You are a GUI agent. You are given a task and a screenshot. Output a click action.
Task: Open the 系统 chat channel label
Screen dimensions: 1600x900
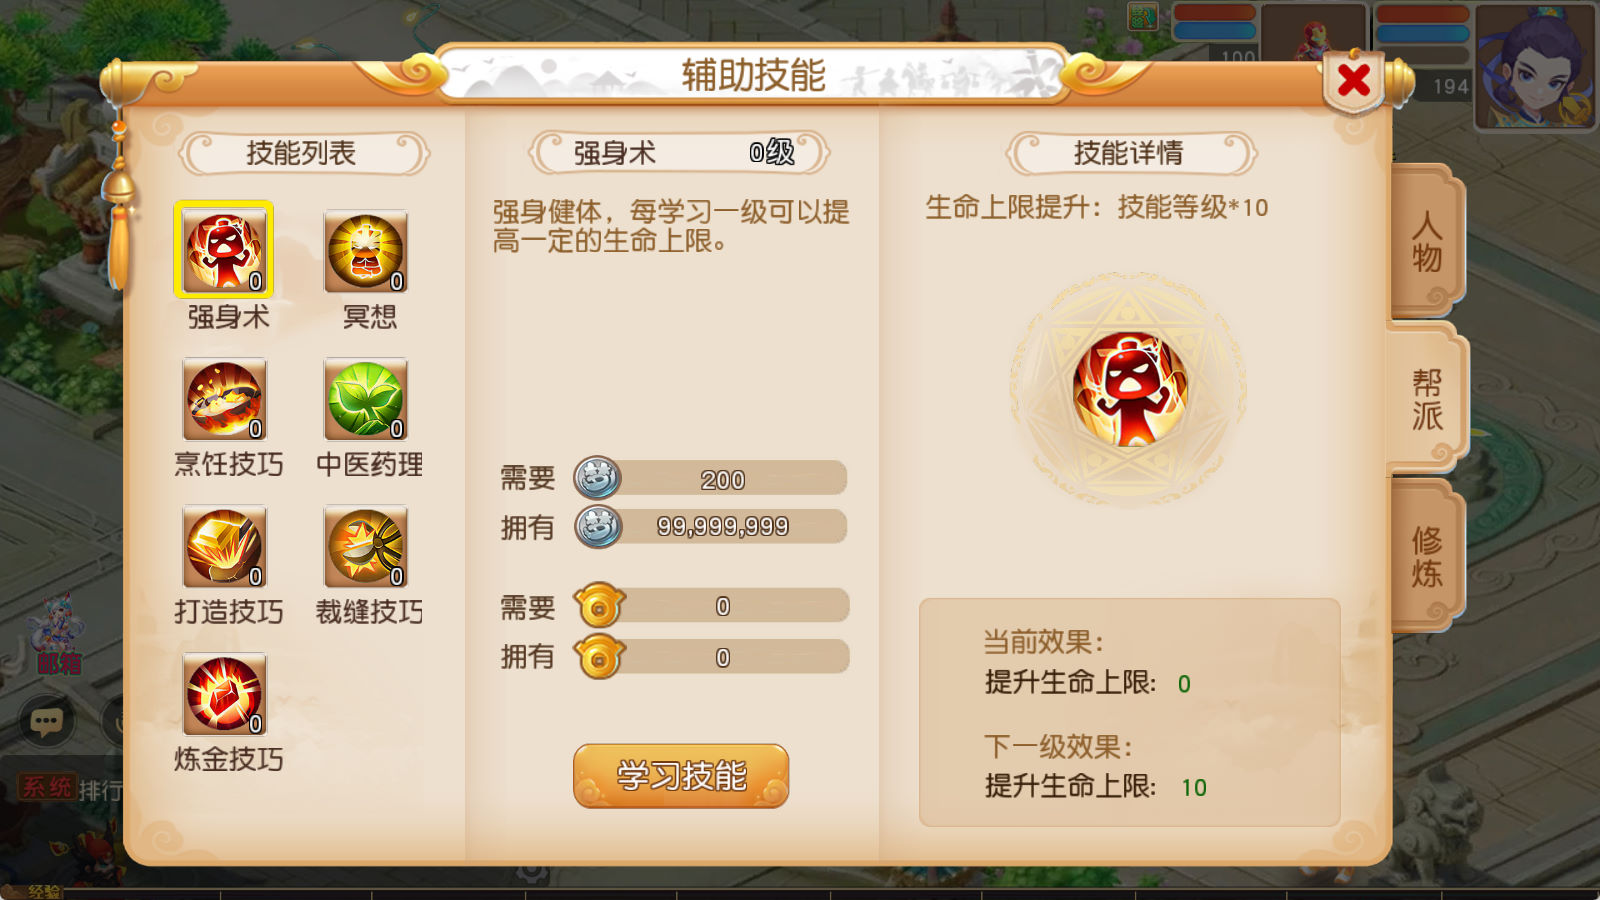tap(47, 787)
